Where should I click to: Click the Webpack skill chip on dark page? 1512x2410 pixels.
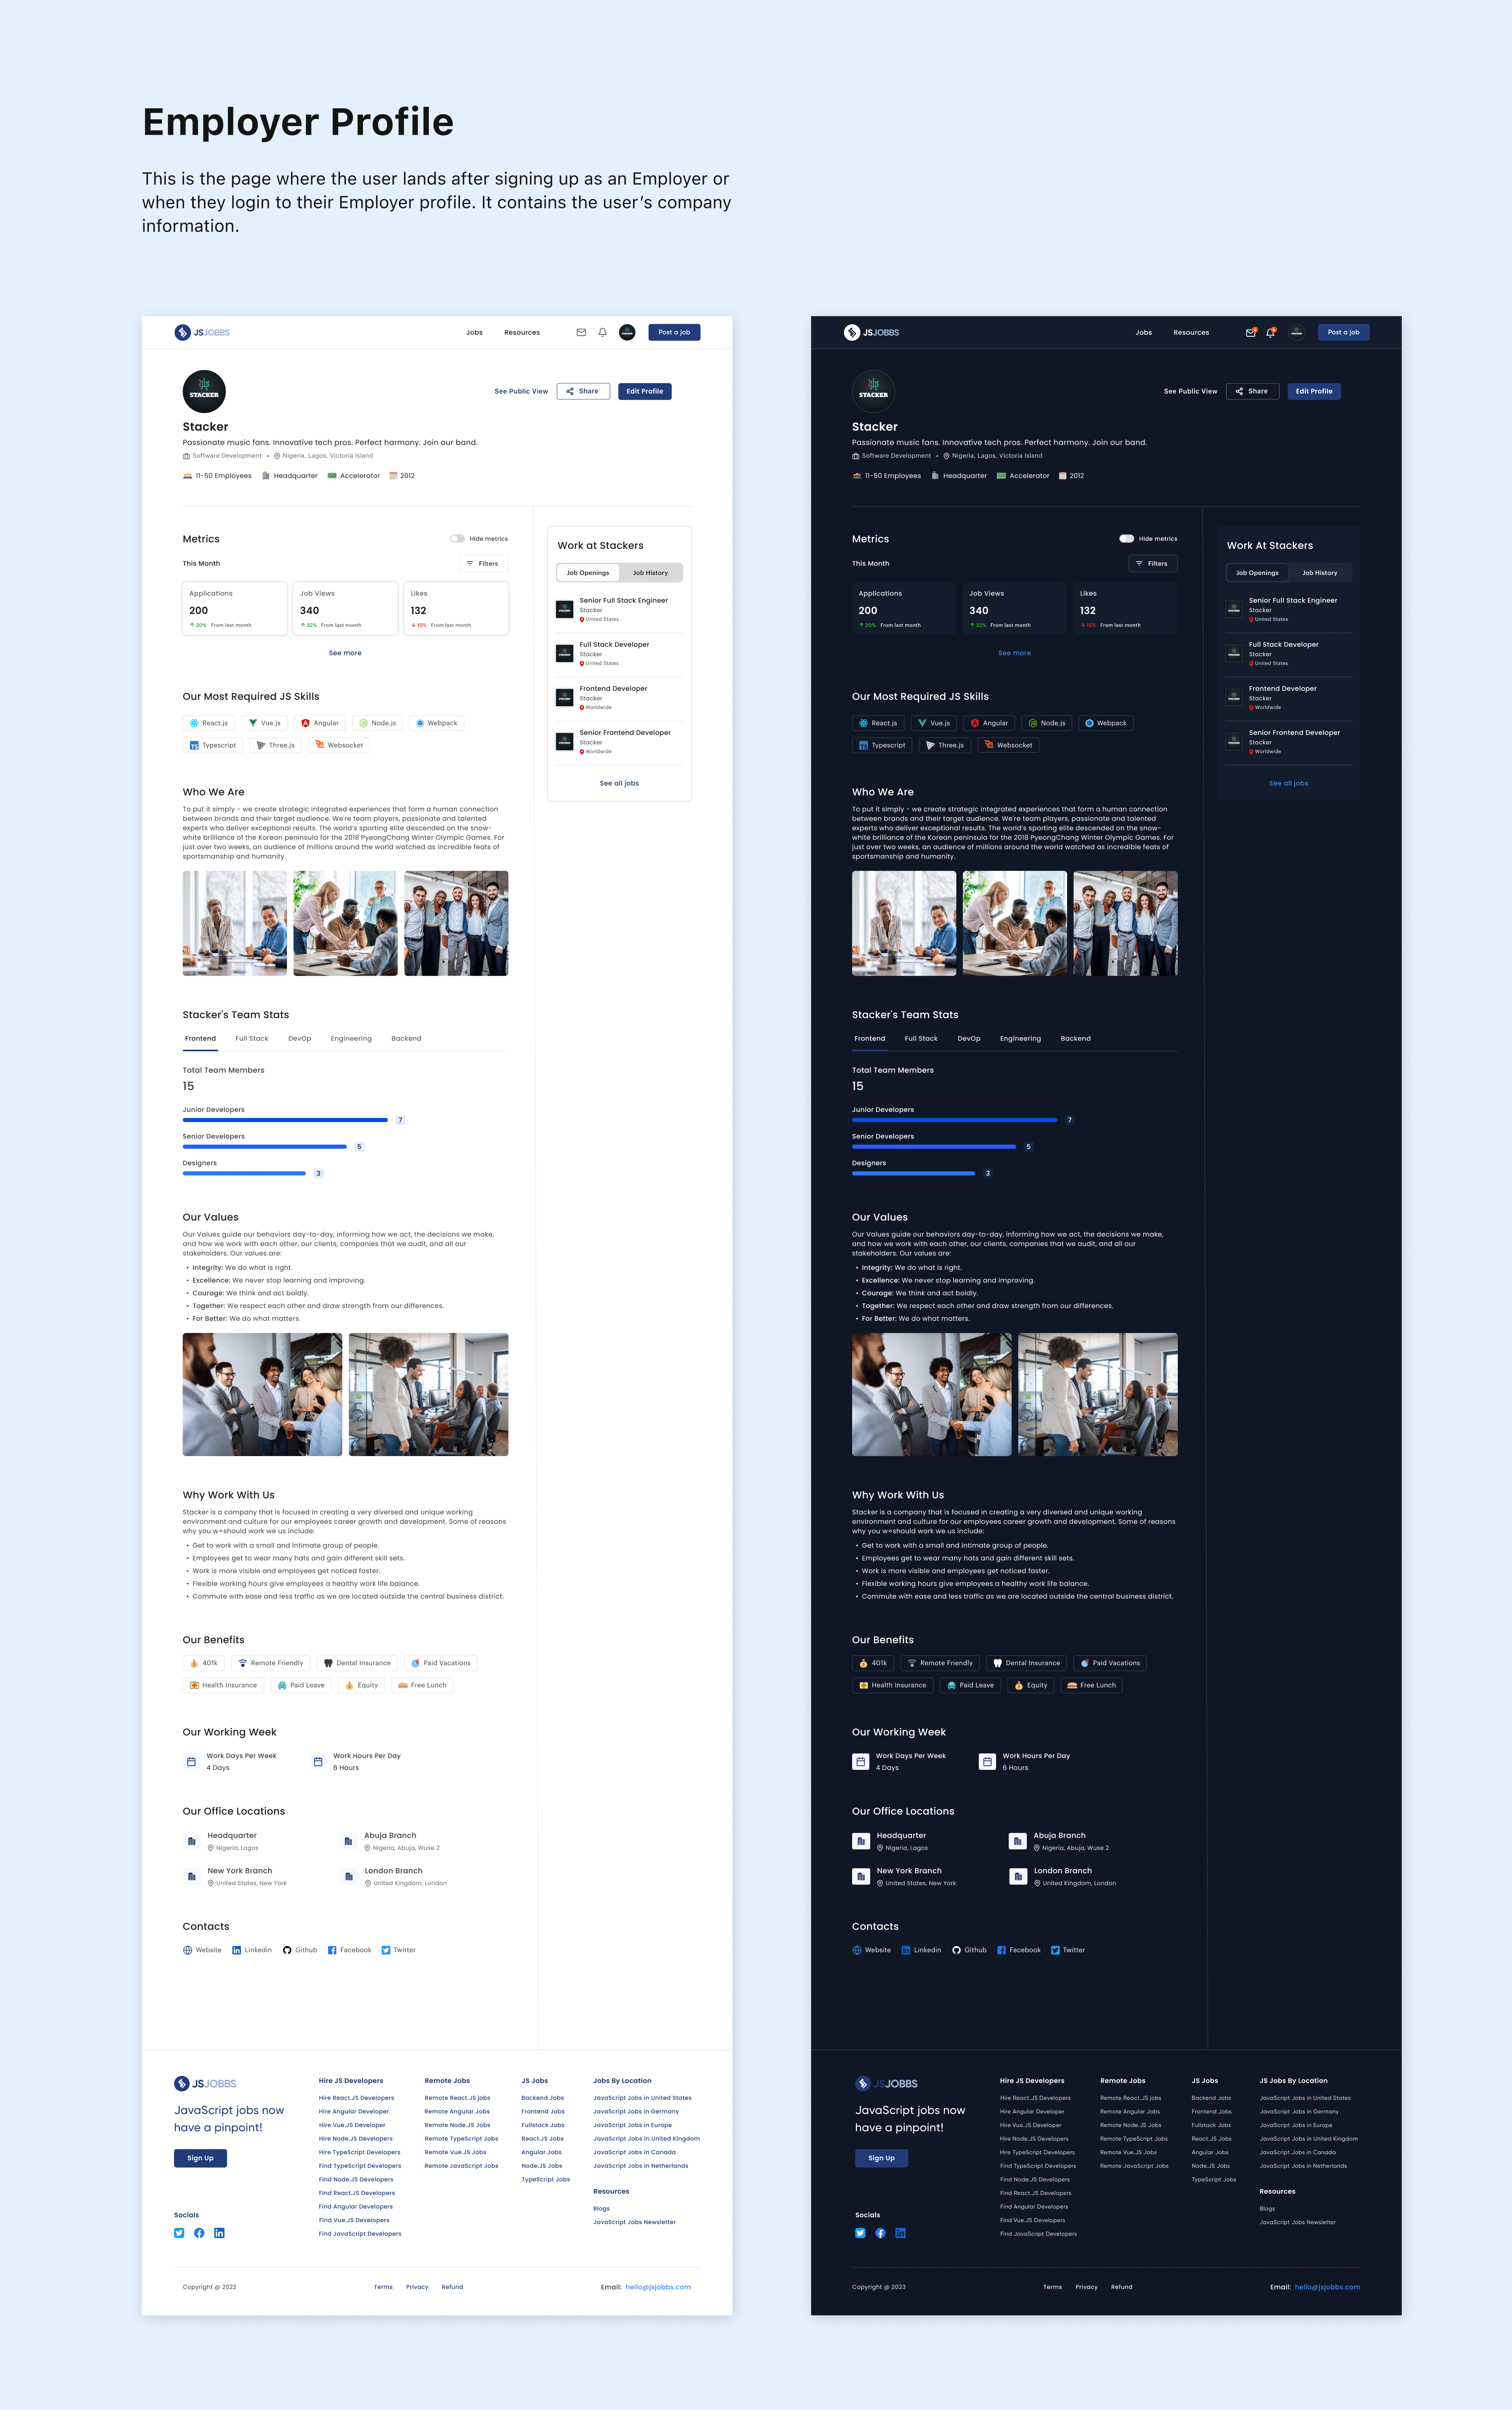[x=1106, y=723]
